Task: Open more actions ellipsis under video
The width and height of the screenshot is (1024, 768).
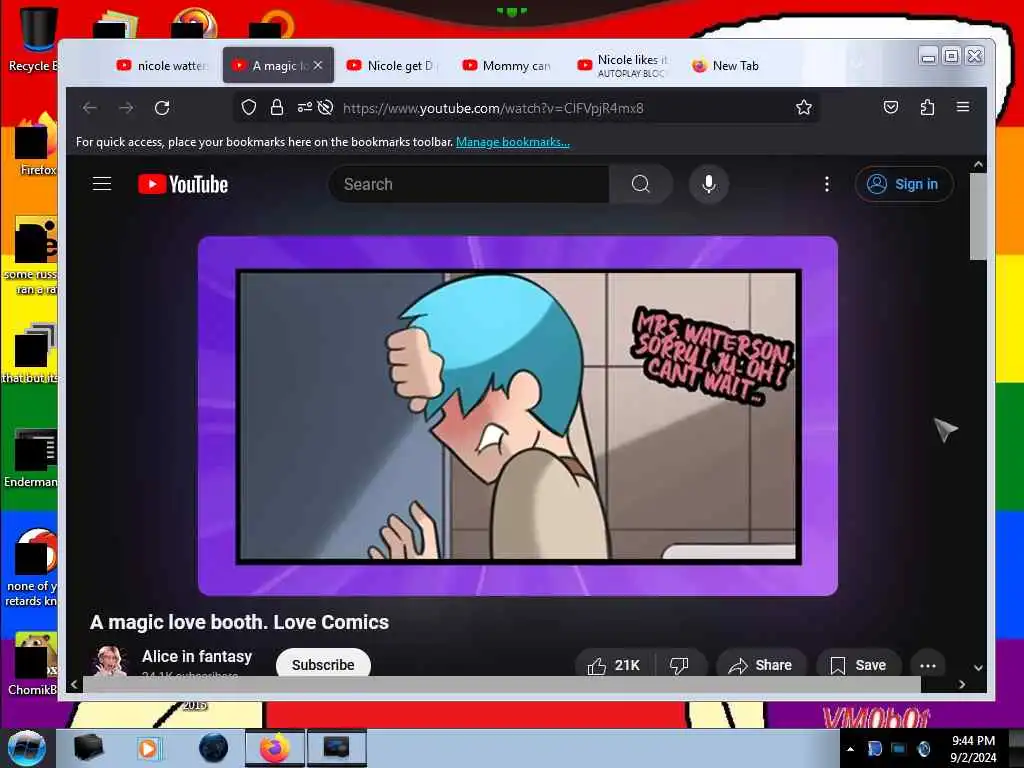Action: (928, 665)
